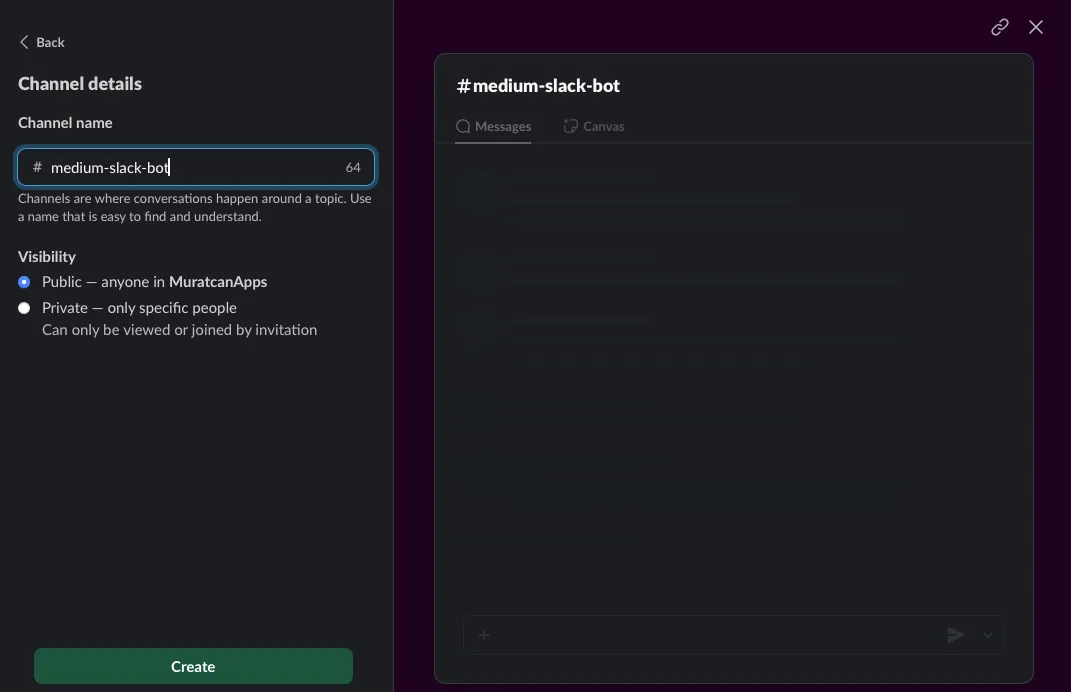Click the Back chevron arrow icon
1071x692 pixels.
click(x=24, y=42)
